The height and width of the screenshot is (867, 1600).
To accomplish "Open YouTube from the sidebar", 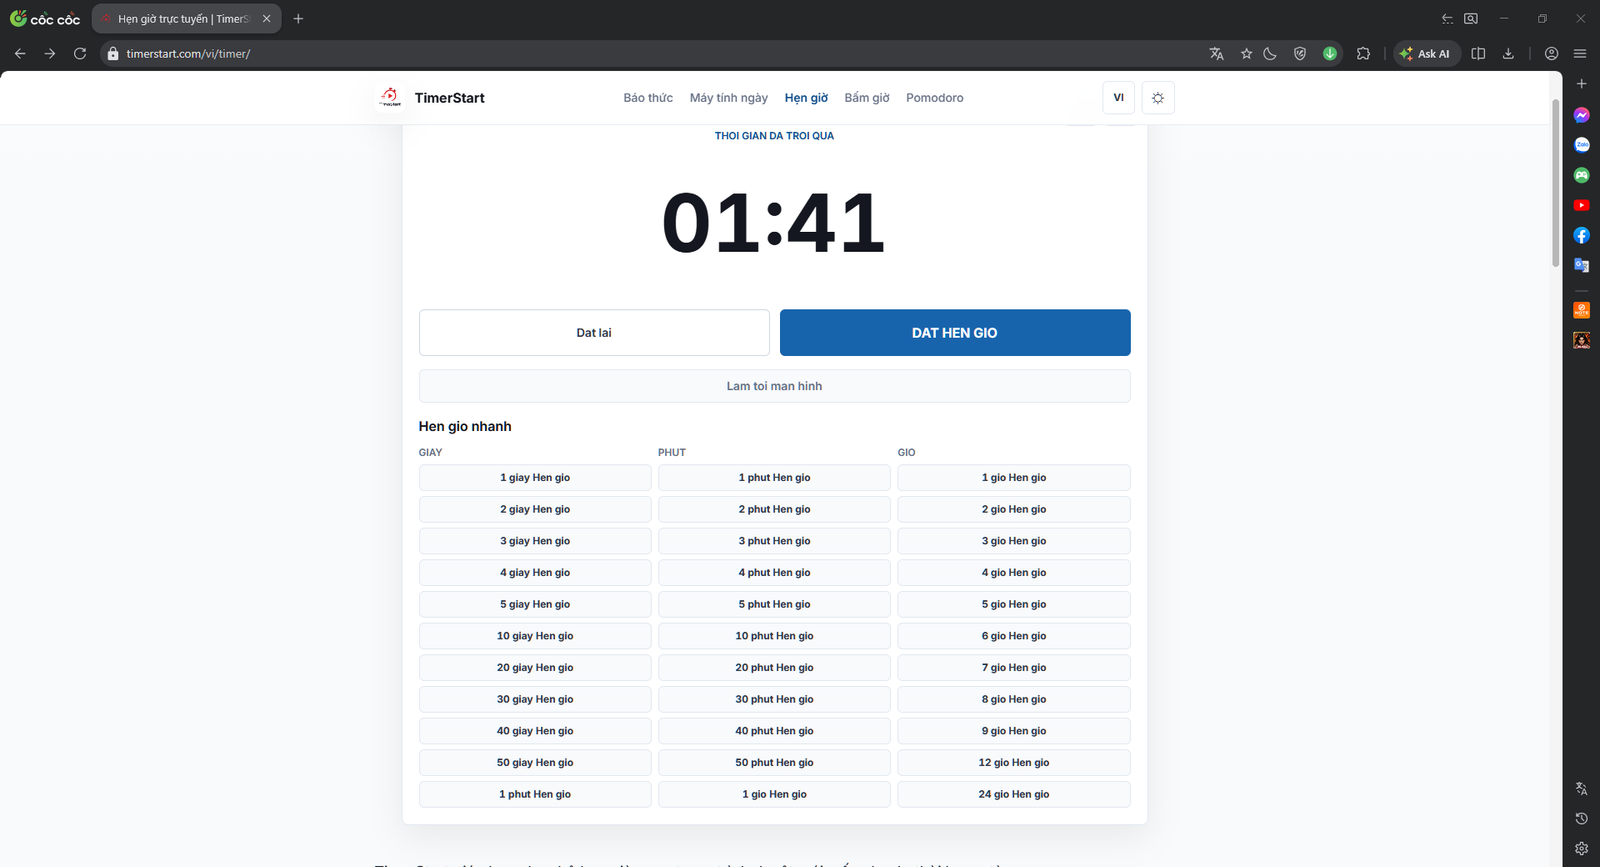I will [x=1581, y=205].
